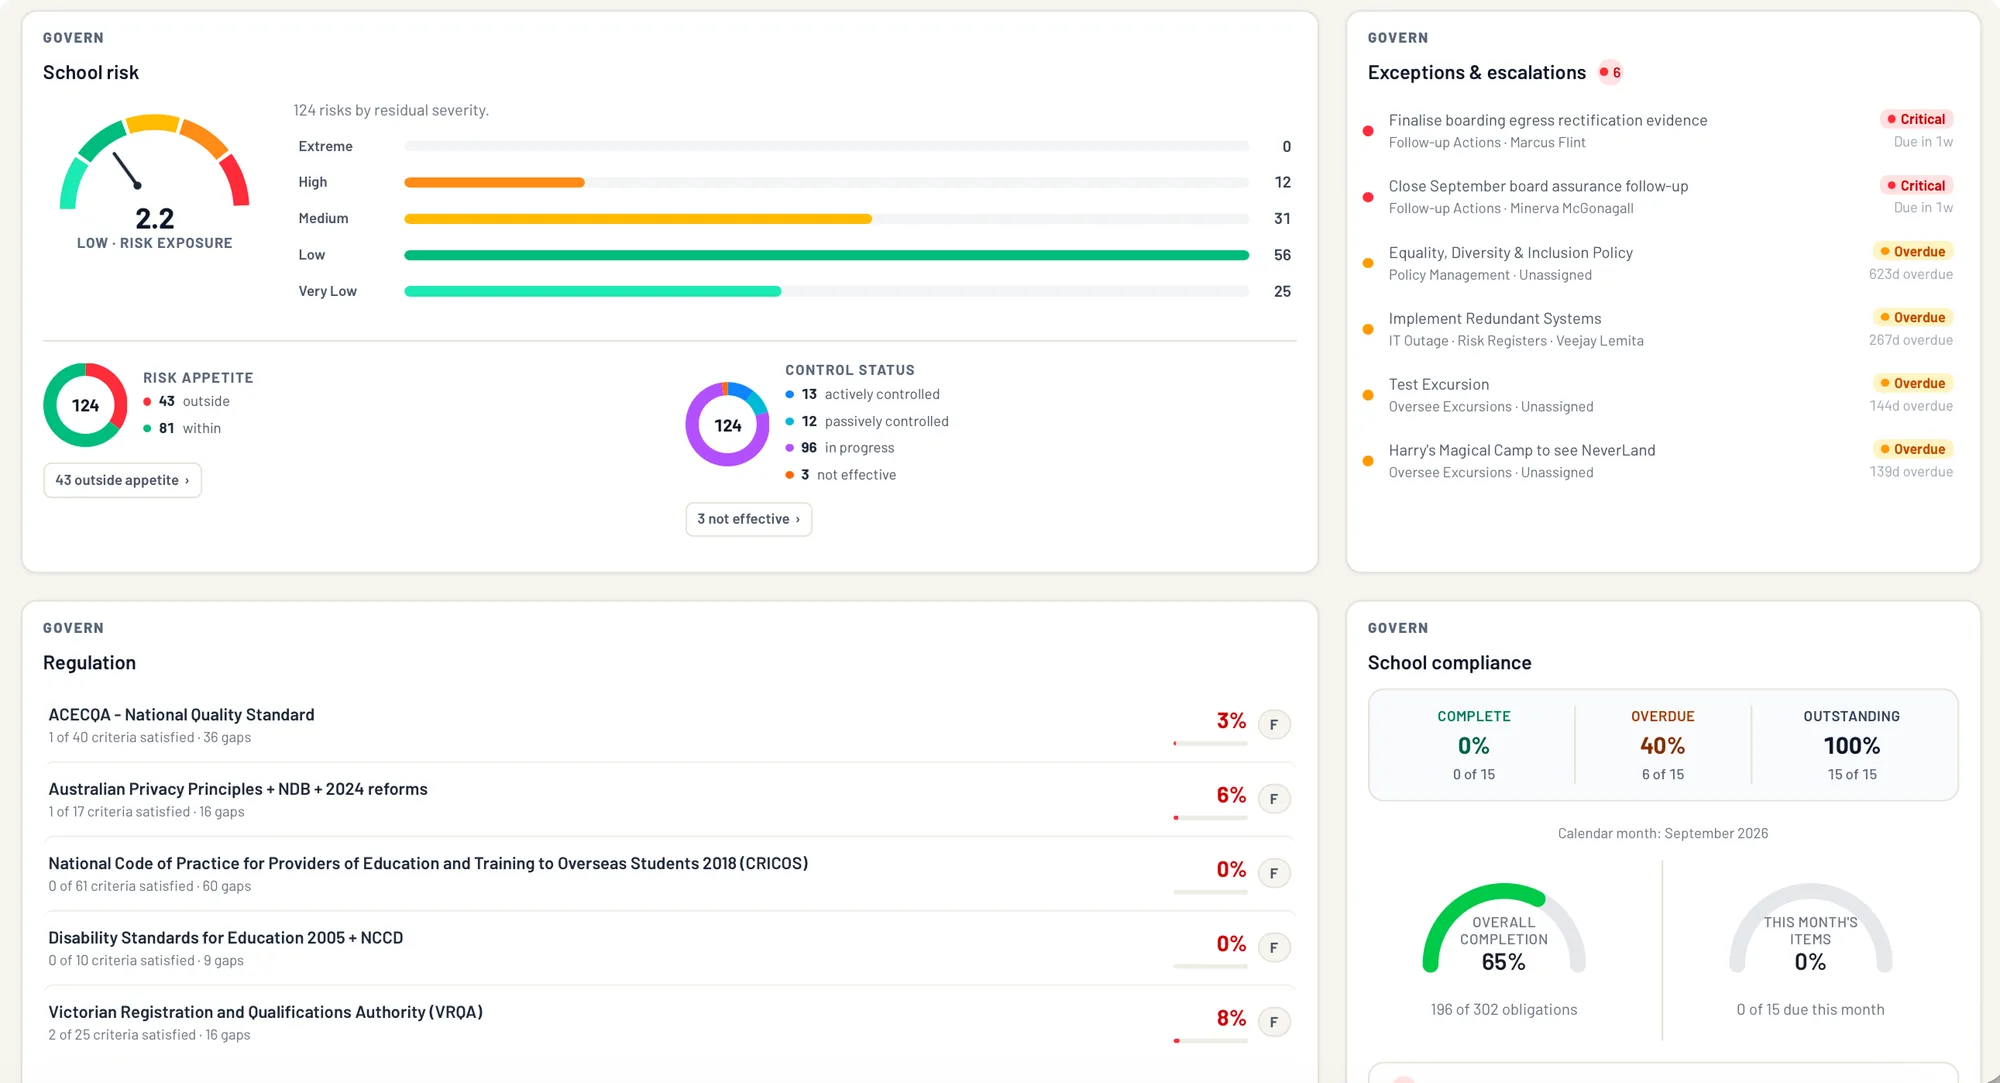This screenshot has height=1083, width=2000.
Task: Open the Test Excursion exception
Action: point(1660,394)
